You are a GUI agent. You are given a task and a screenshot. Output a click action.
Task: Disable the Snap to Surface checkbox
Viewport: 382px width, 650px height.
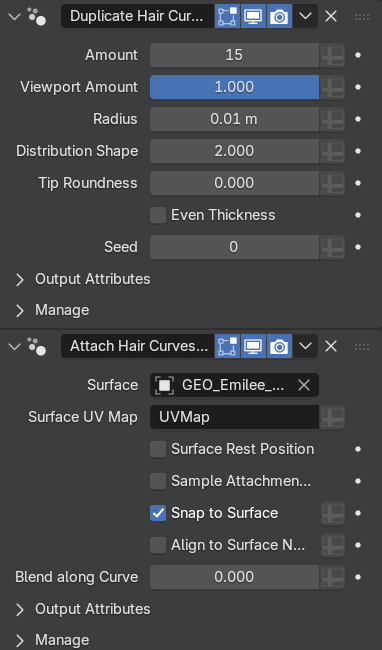point(158,513)
